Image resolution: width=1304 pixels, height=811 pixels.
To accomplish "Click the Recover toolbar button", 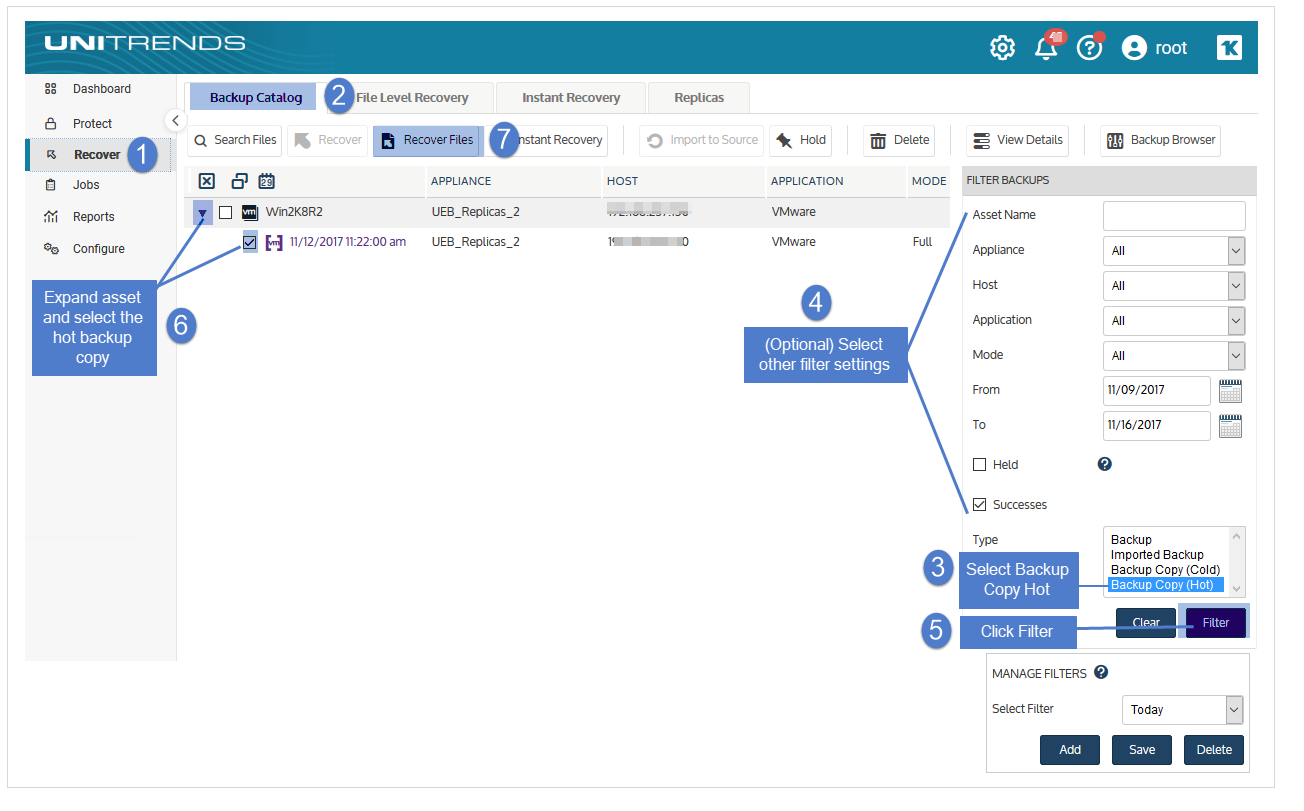I will [x=328, y=140].
